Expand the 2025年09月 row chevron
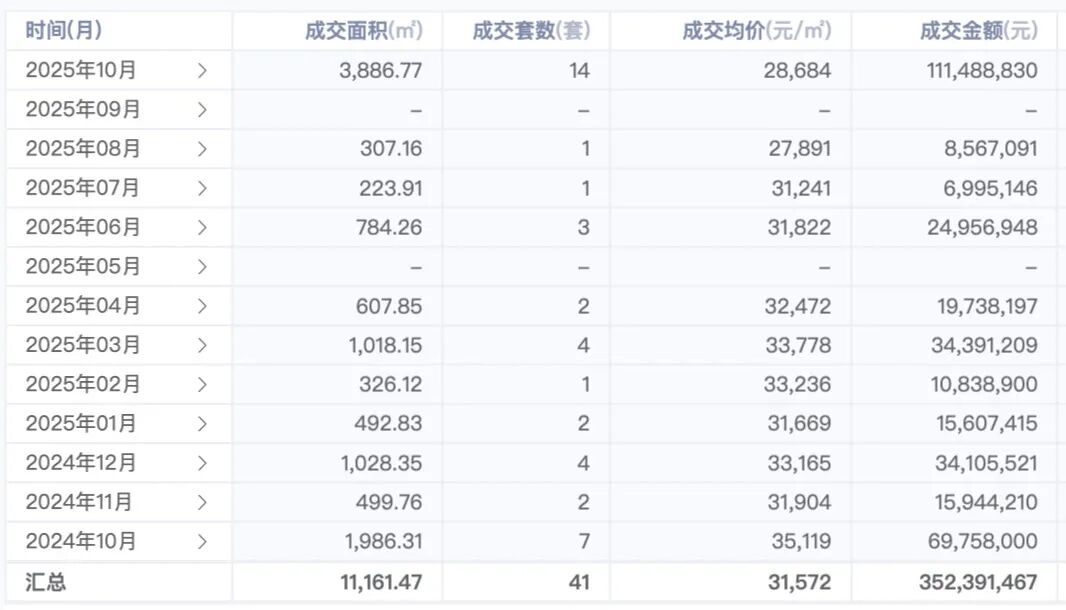This screenshot has width=1066, height=610. (202, 110)
